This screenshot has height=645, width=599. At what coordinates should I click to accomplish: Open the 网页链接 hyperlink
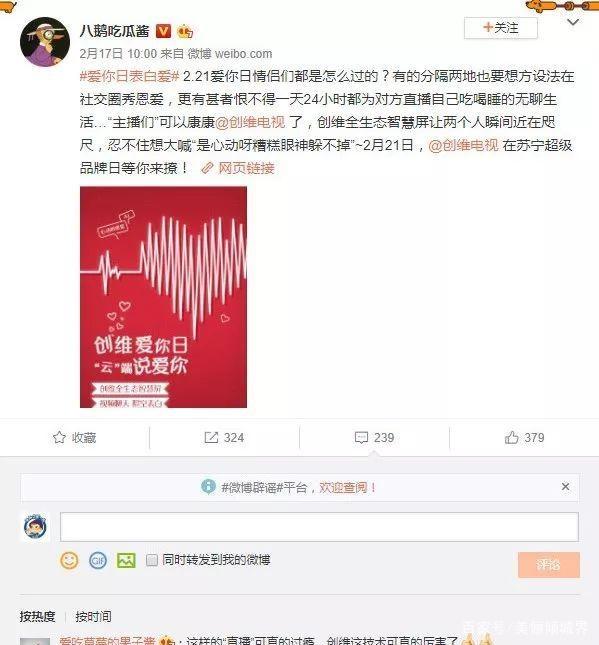click(238, 168)
